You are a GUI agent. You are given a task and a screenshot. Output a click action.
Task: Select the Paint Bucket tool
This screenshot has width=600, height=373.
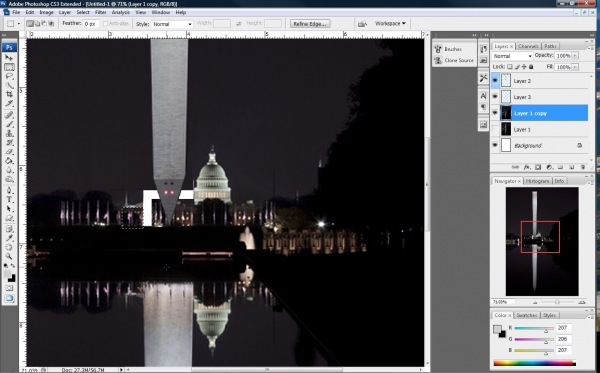coord(9,161)
